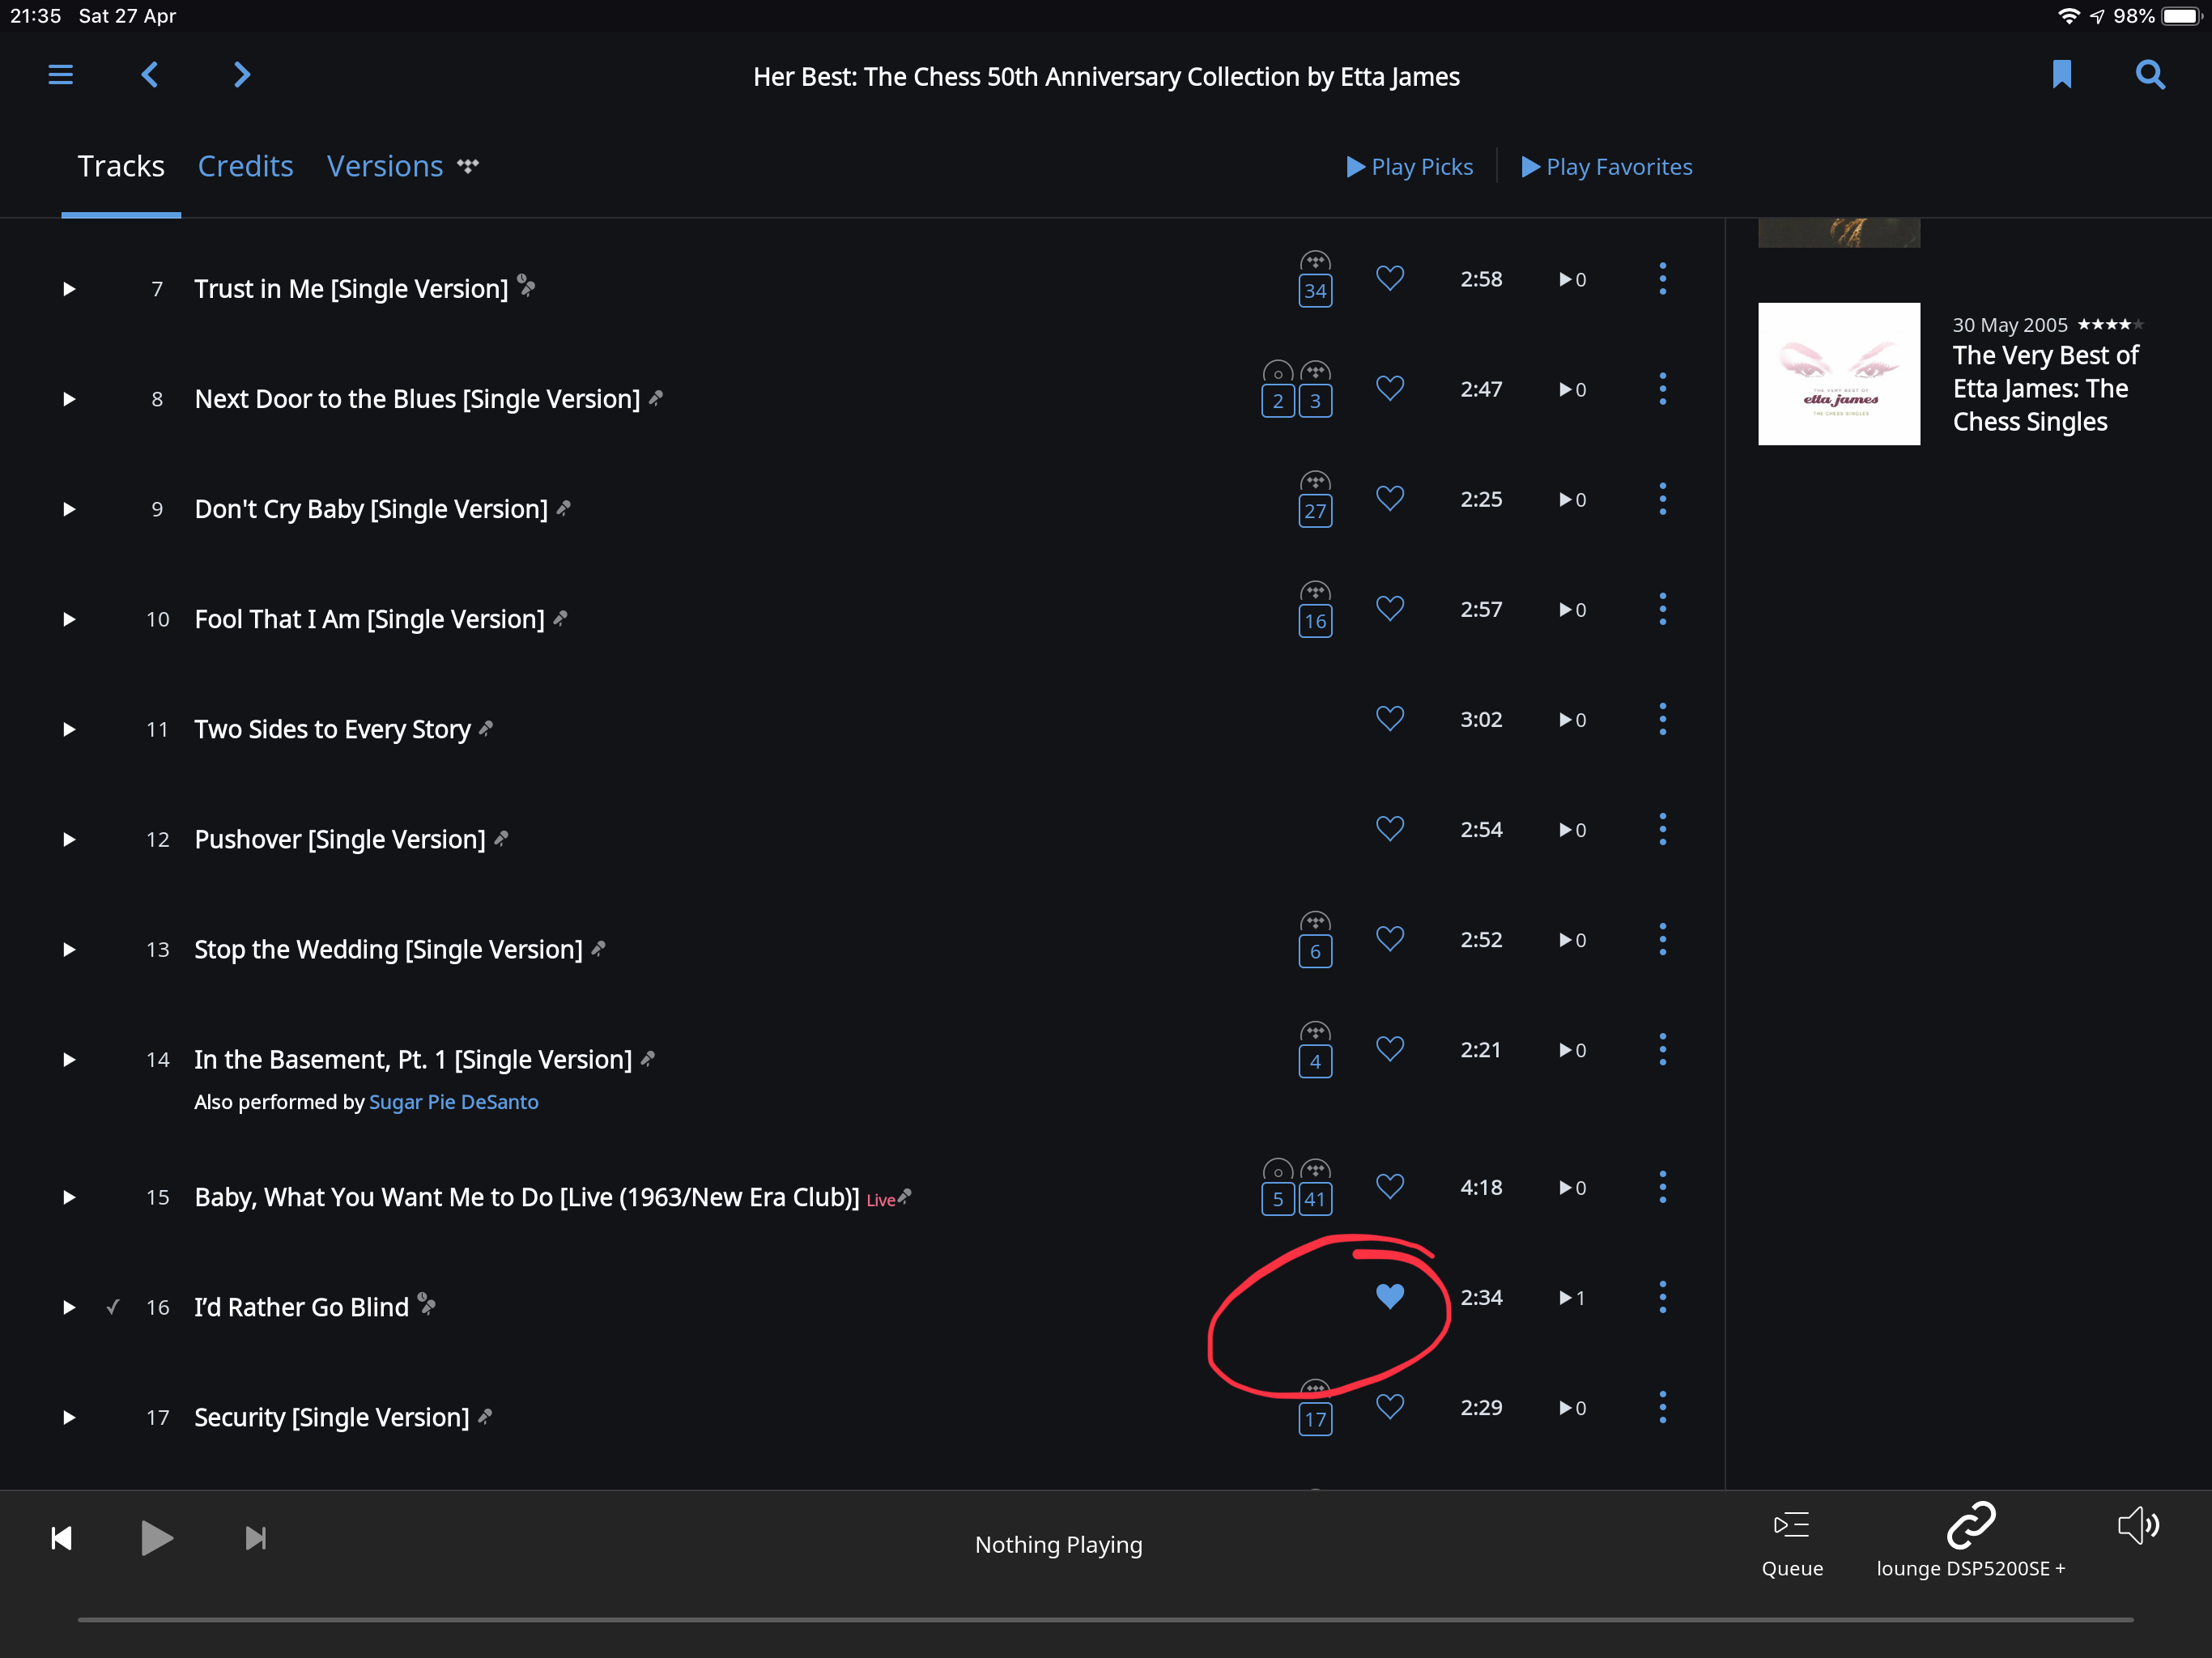Open three-dot menu for Fool That I Am
Screen dimensions: 2212x1658
[x=1663, y=609]
